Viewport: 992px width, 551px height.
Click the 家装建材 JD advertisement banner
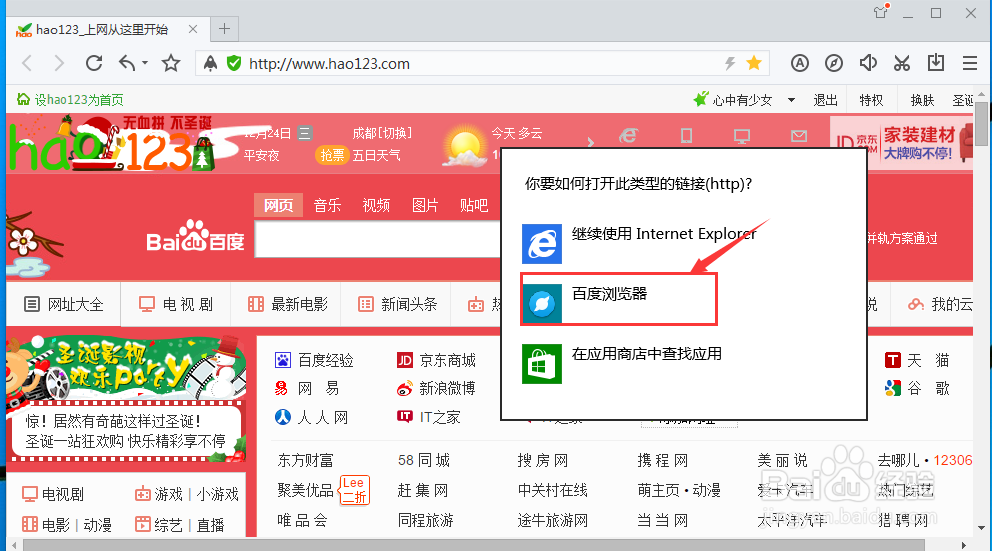[x=902, y=143]
